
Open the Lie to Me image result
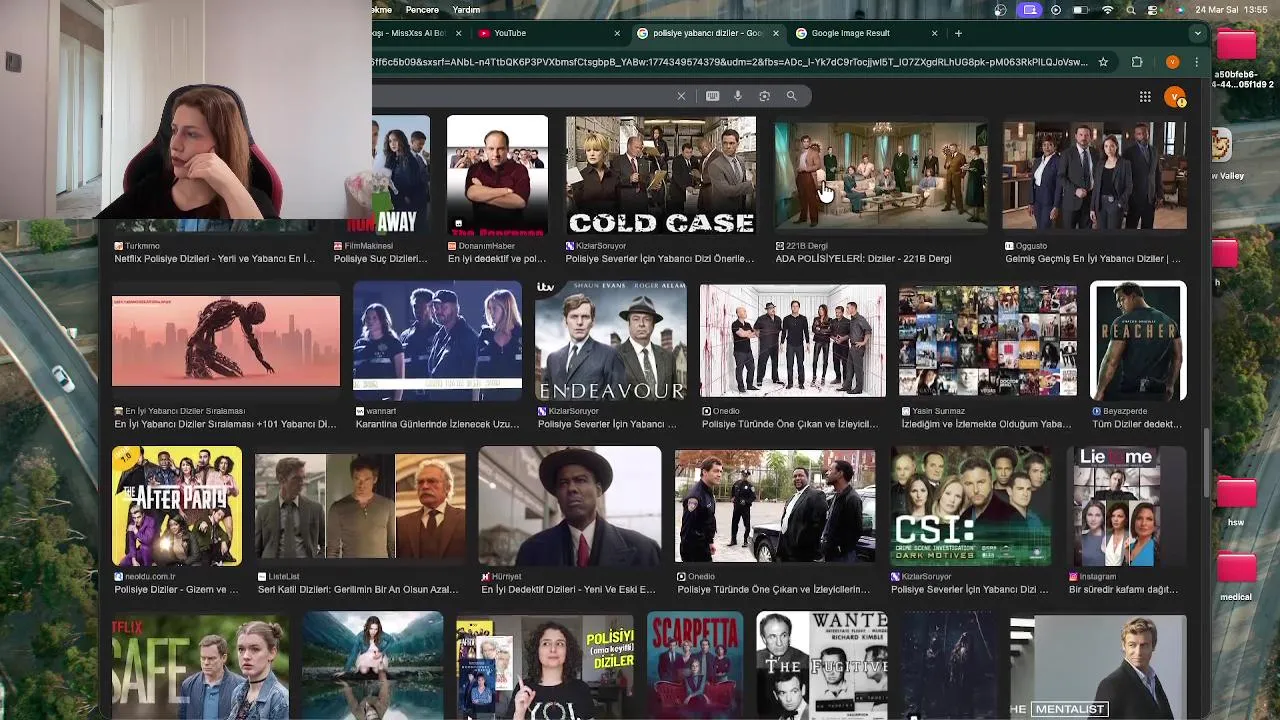click(x=1116, y=506)
